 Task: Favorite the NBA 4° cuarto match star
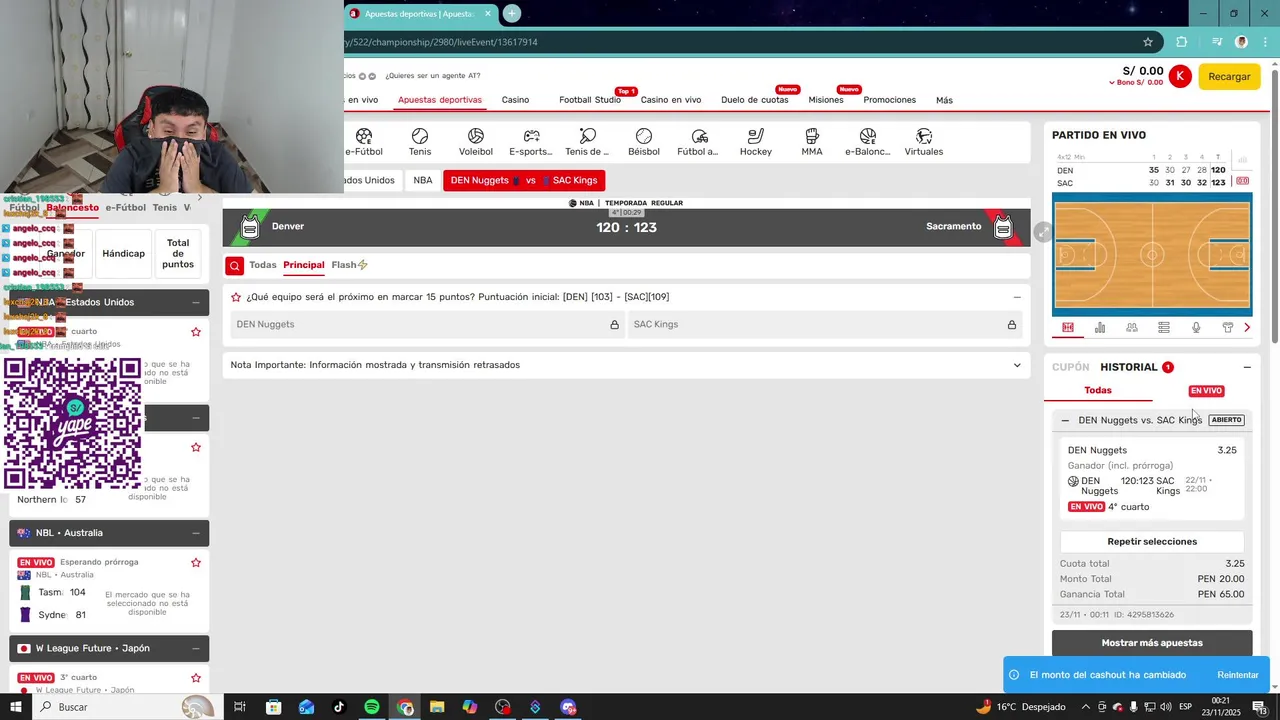[196, 332]
